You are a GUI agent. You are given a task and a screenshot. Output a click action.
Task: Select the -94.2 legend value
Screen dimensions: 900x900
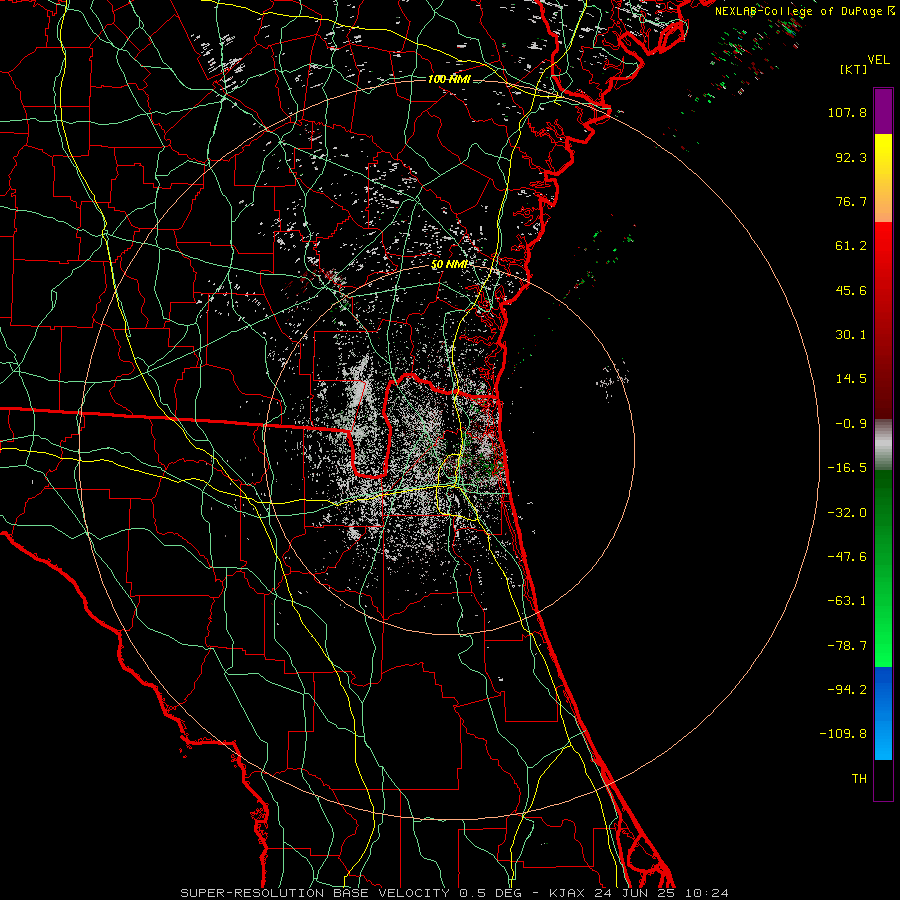[x=847, y=689]
